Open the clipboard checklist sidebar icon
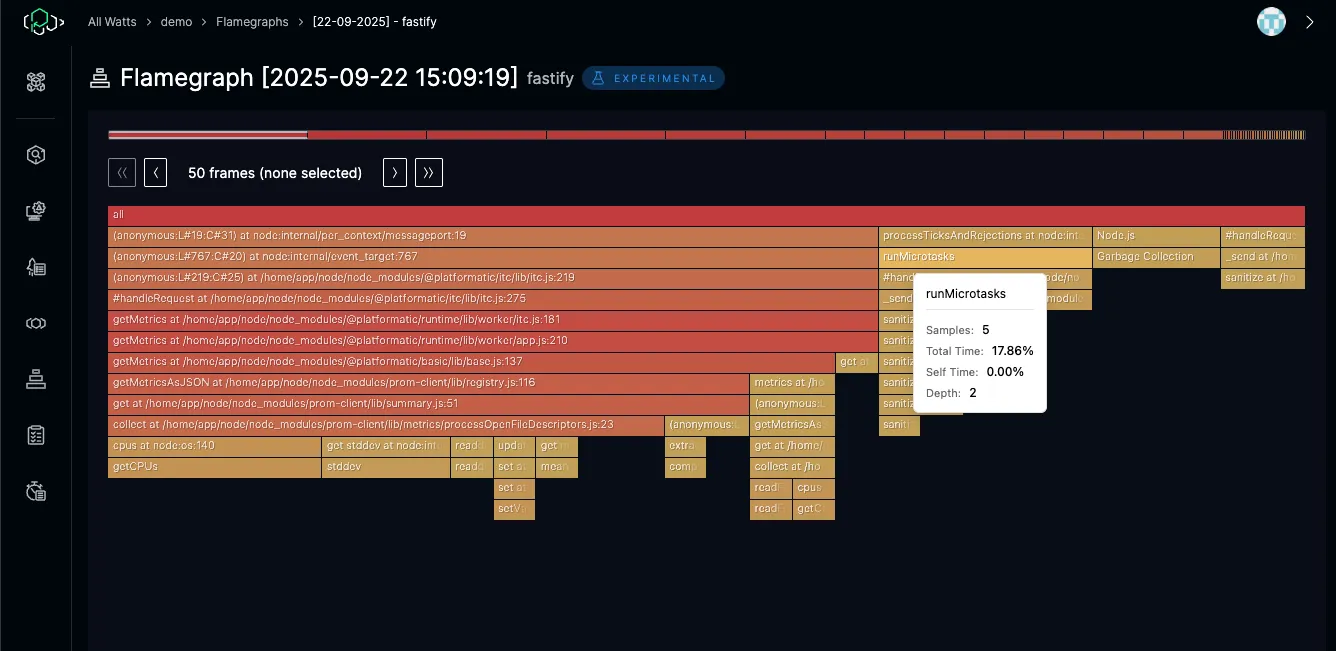 36,435
